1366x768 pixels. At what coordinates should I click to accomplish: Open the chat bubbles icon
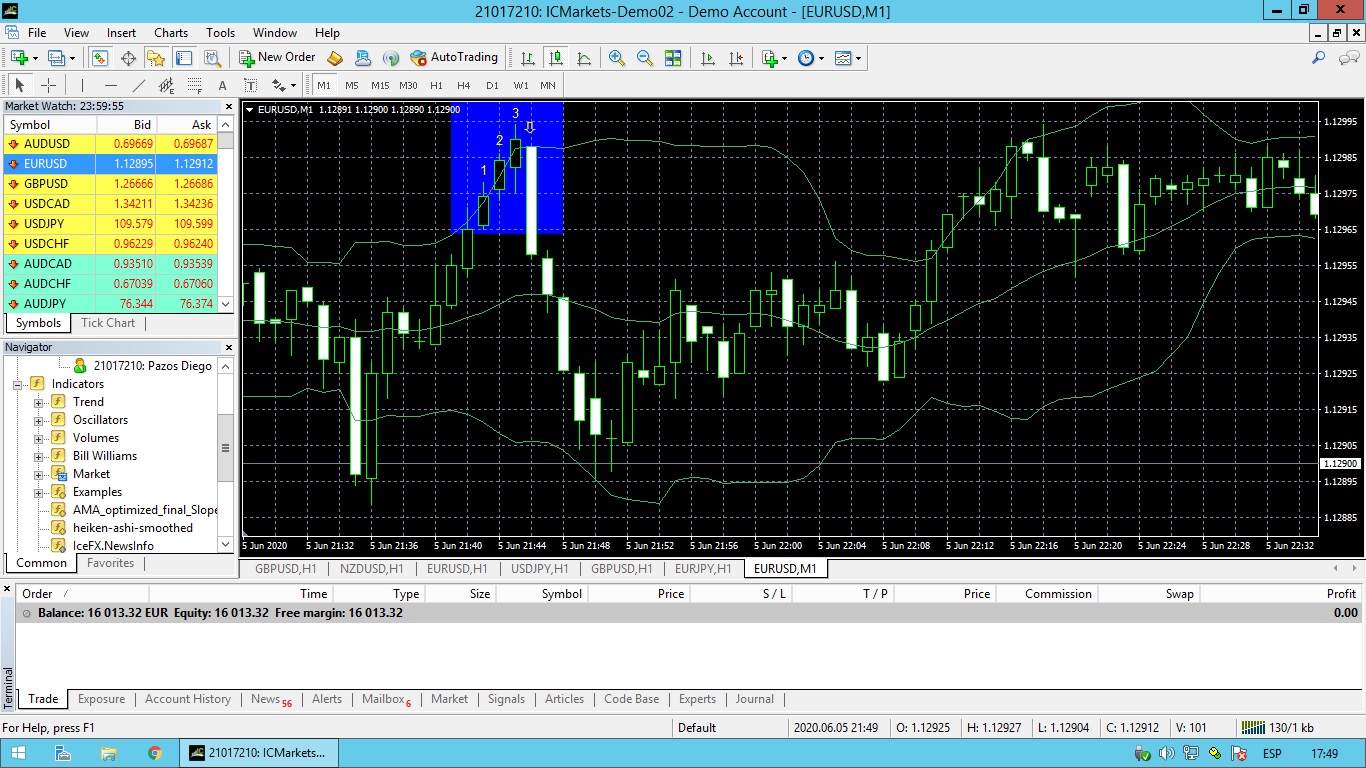click(x=1348, y=58)
